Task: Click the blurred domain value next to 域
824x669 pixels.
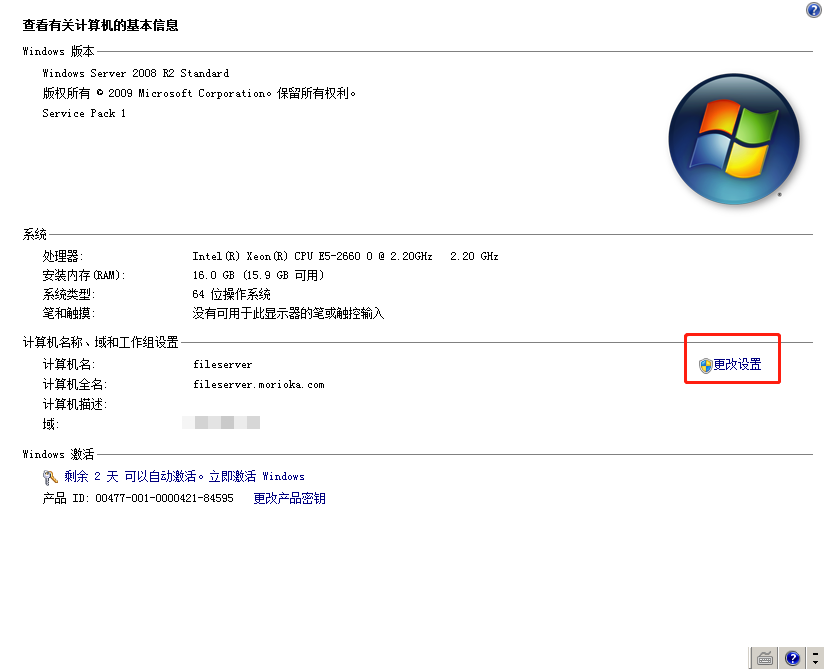Action: (222, 424)
